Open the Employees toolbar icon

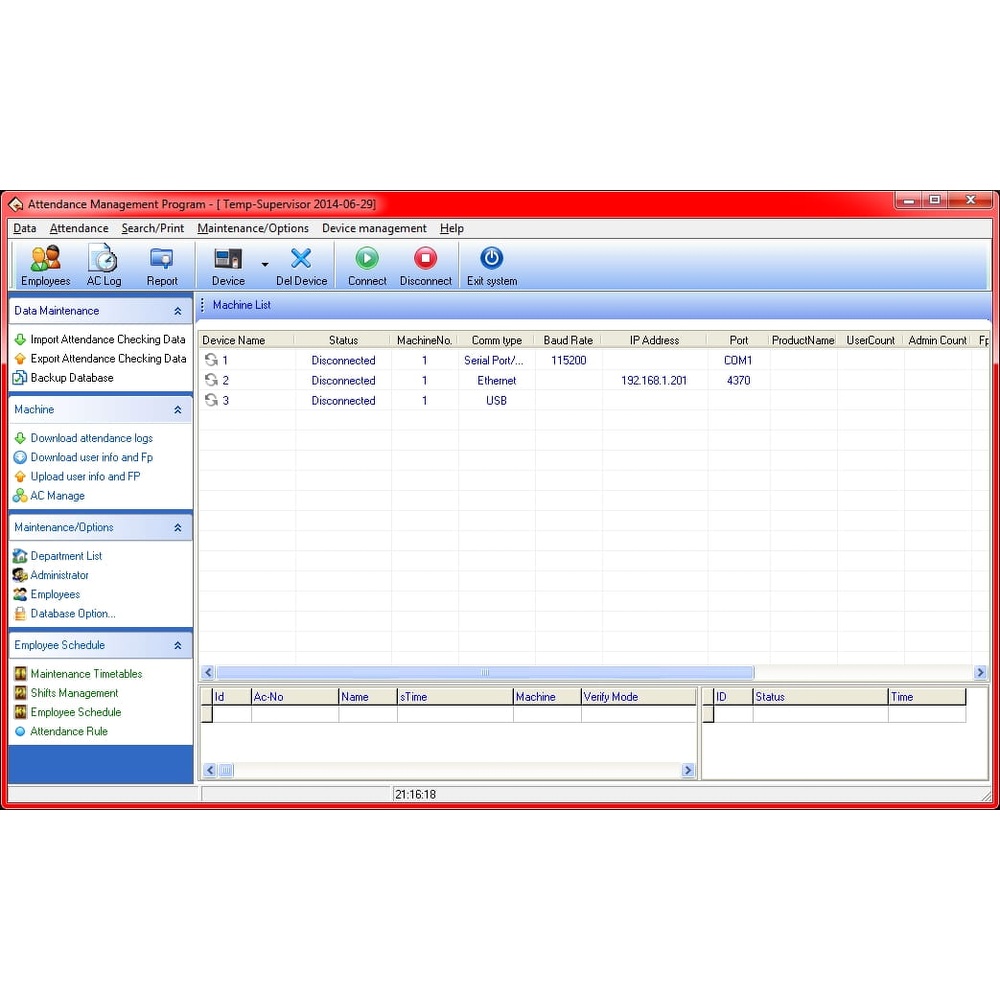click(44, 263)
